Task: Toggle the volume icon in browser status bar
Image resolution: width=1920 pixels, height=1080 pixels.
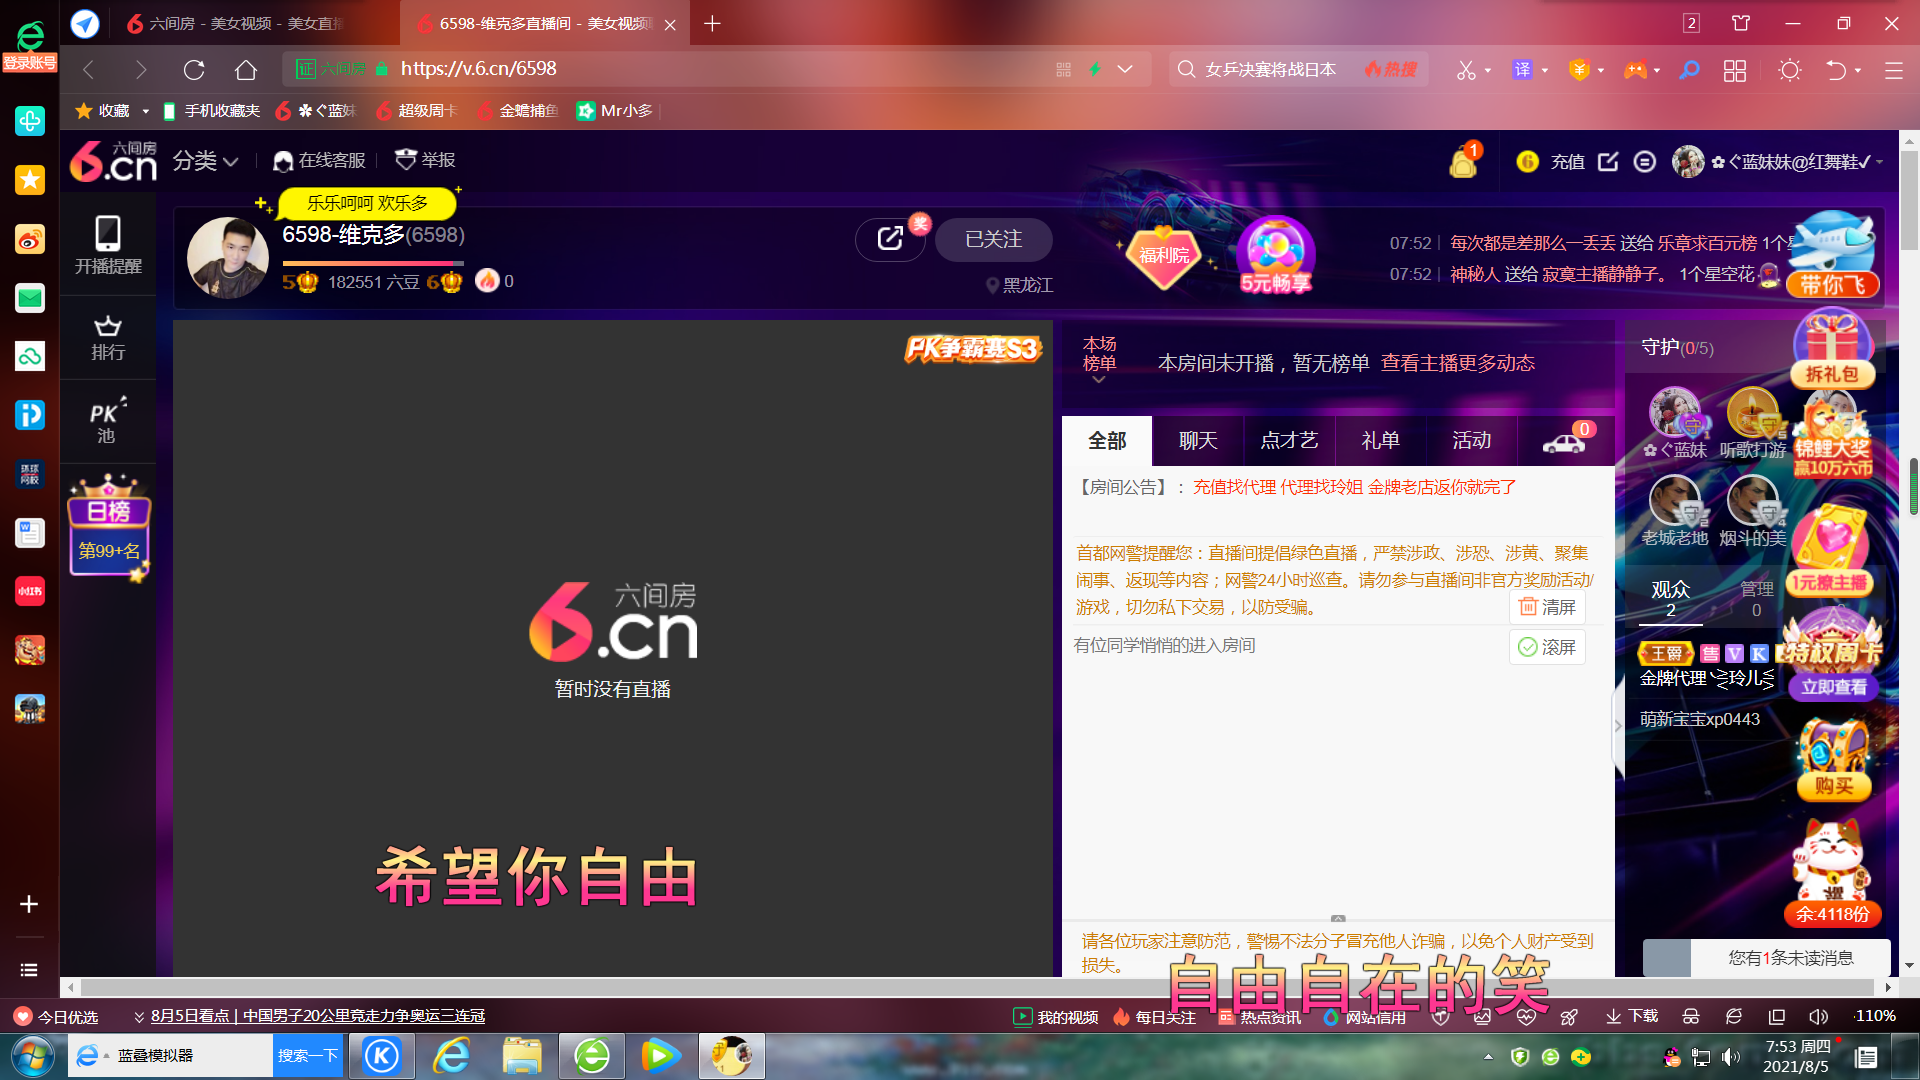Action: [x=1818, y=1016]
